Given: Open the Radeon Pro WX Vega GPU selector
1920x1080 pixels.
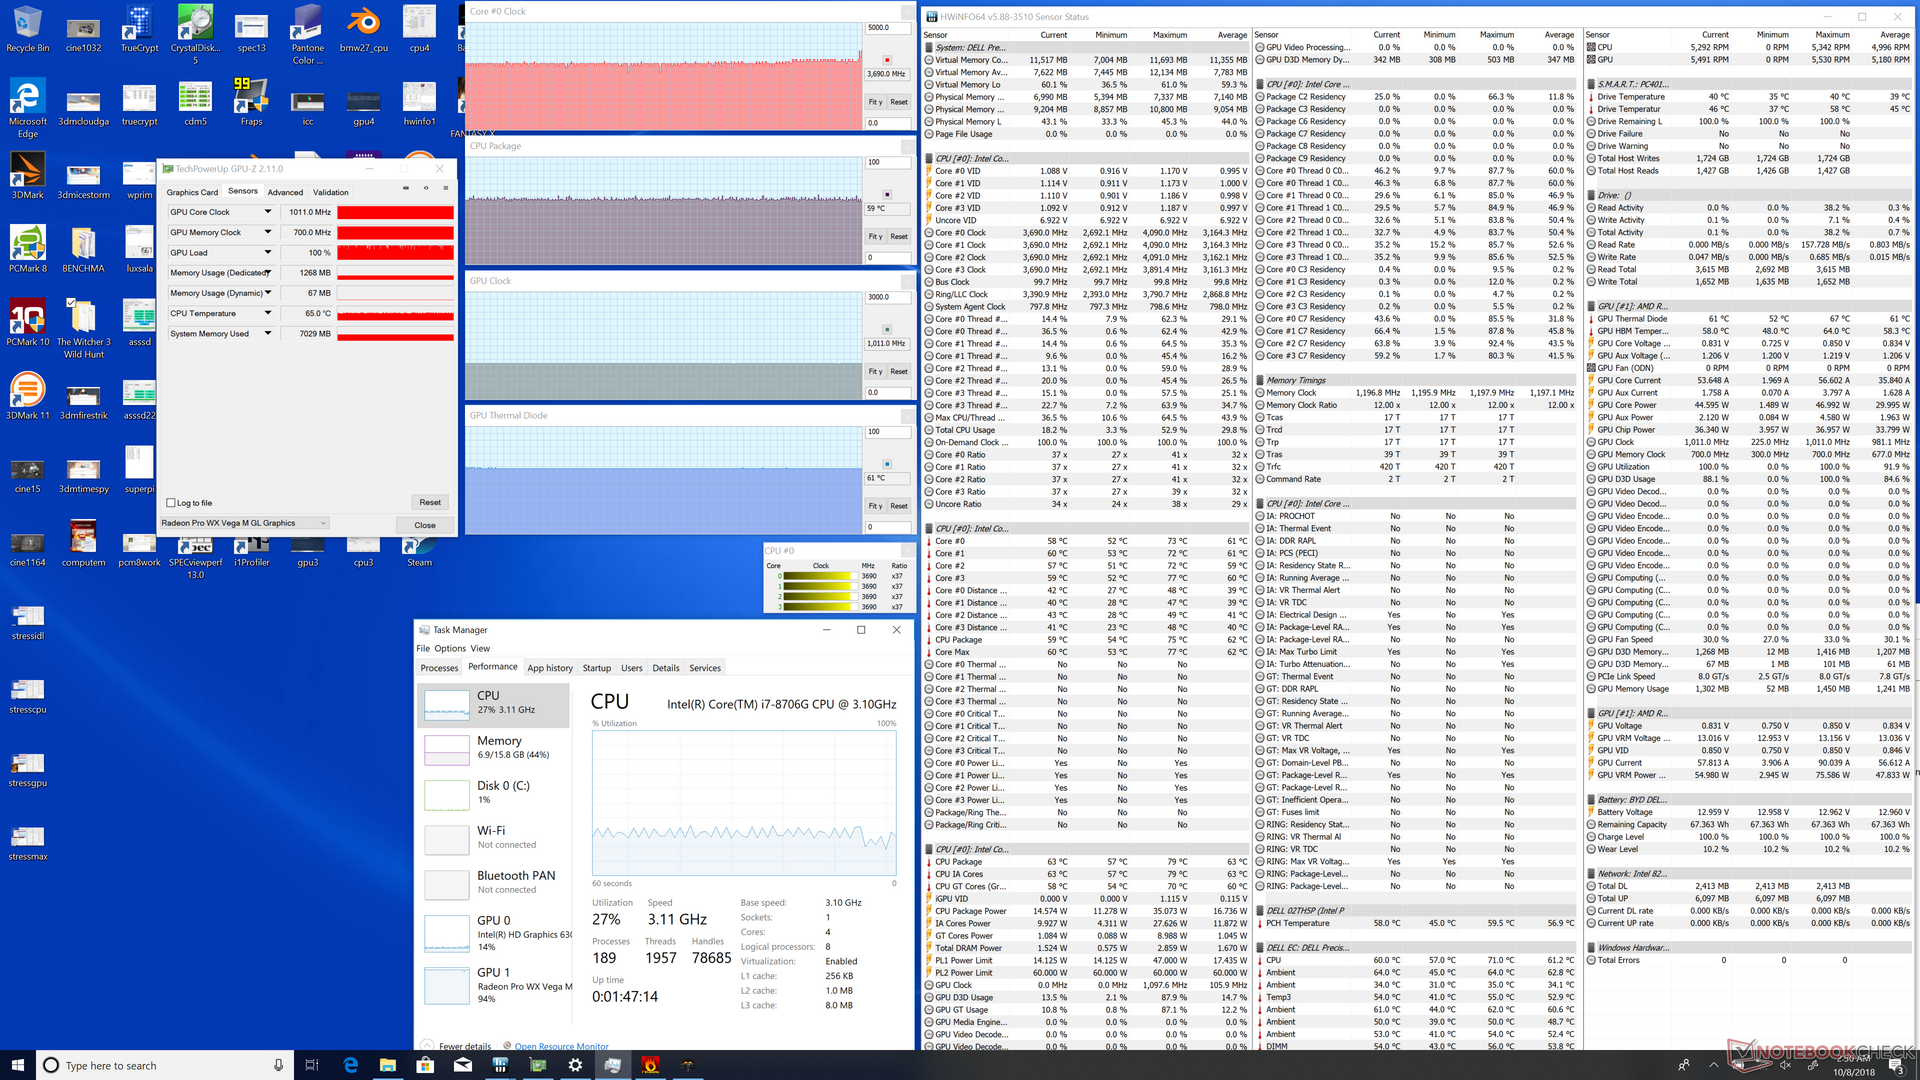Looking at the screenshot, I should (x=244, y=523).
